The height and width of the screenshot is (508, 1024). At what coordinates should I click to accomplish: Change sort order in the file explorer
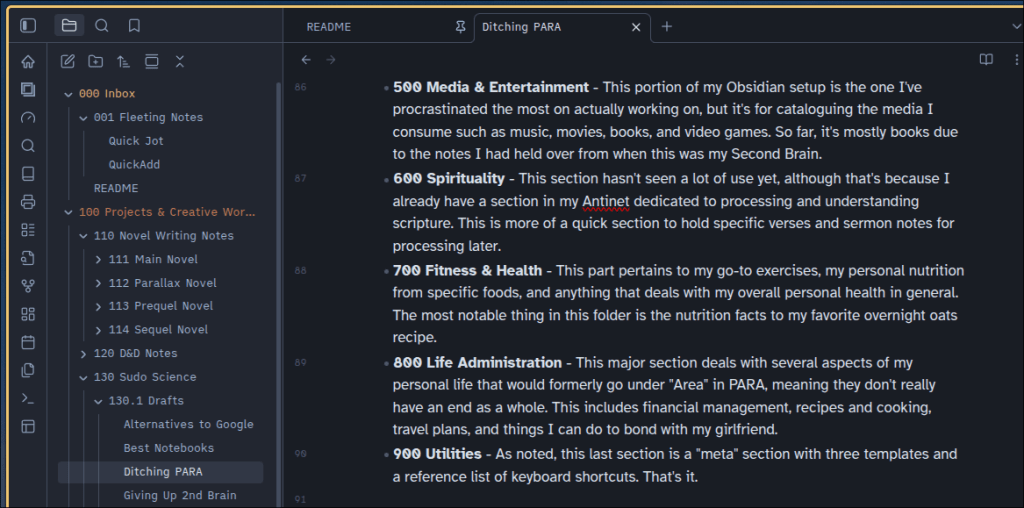coord(123,61)
